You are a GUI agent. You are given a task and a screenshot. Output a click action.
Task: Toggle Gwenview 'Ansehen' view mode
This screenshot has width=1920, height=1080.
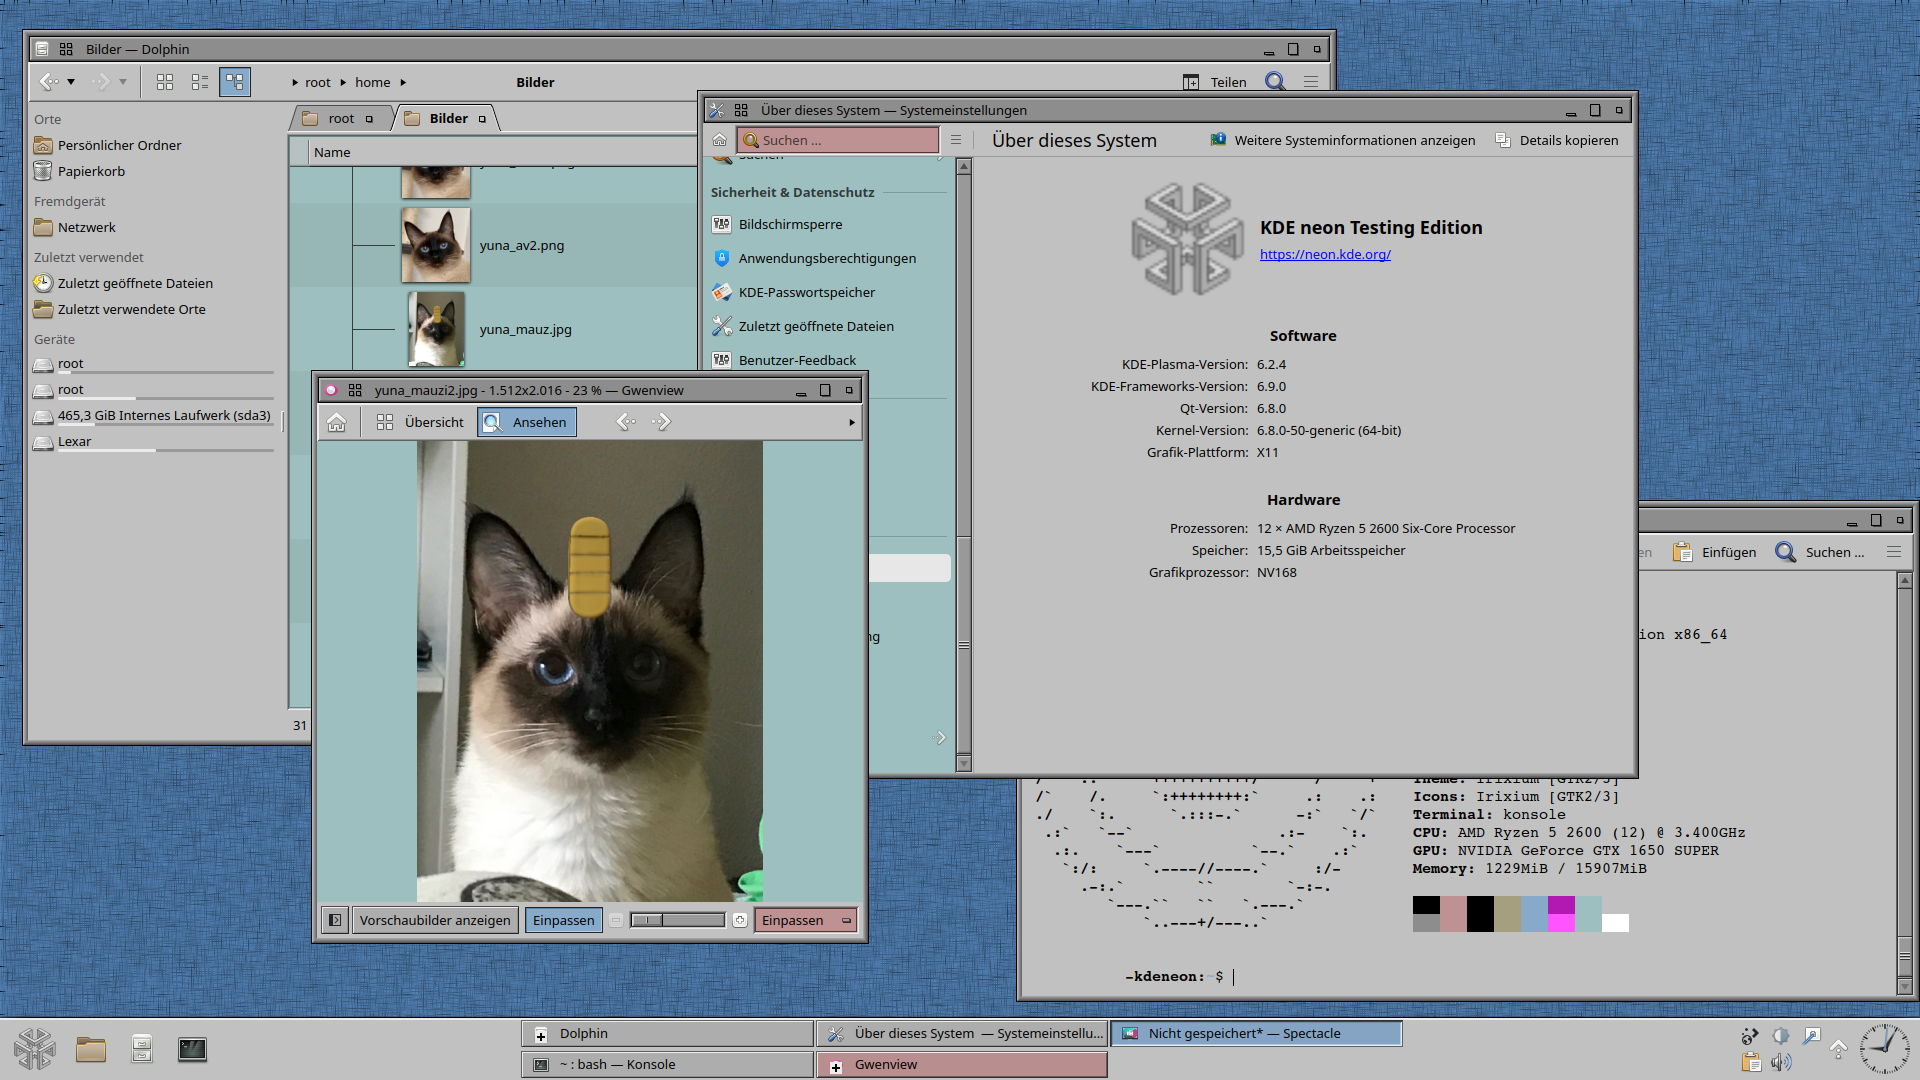click(x=527, y=422)
